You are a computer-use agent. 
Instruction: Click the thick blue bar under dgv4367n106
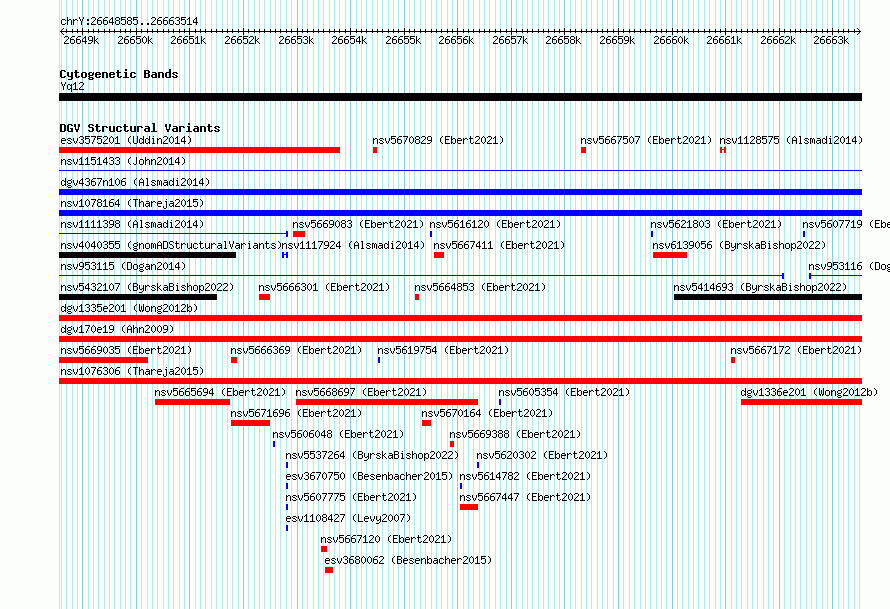pyautogui.click(x=460, y=192)
